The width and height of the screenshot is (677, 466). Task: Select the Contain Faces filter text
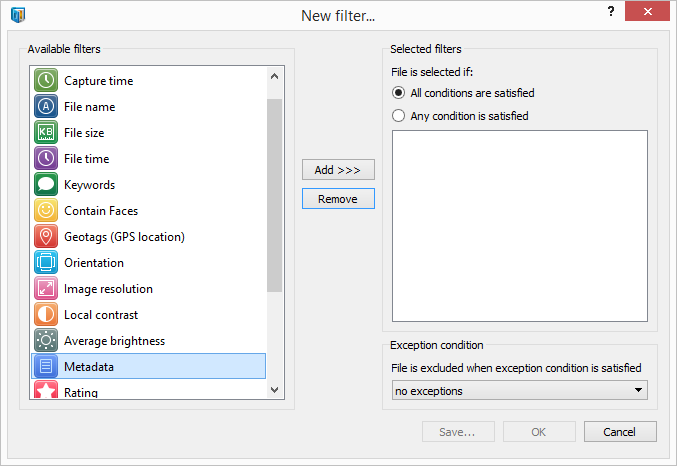(101, 211)
